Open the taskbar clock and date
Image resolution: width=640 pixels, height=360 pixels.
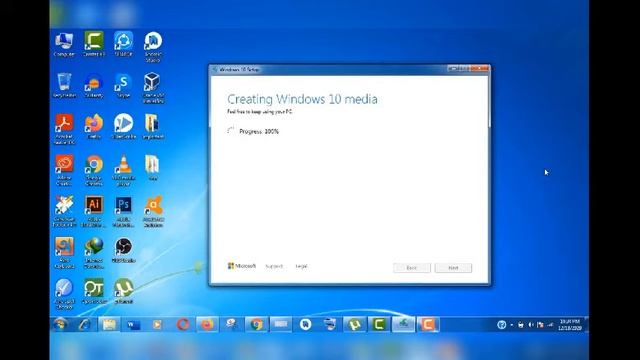[x=570, y=324]
